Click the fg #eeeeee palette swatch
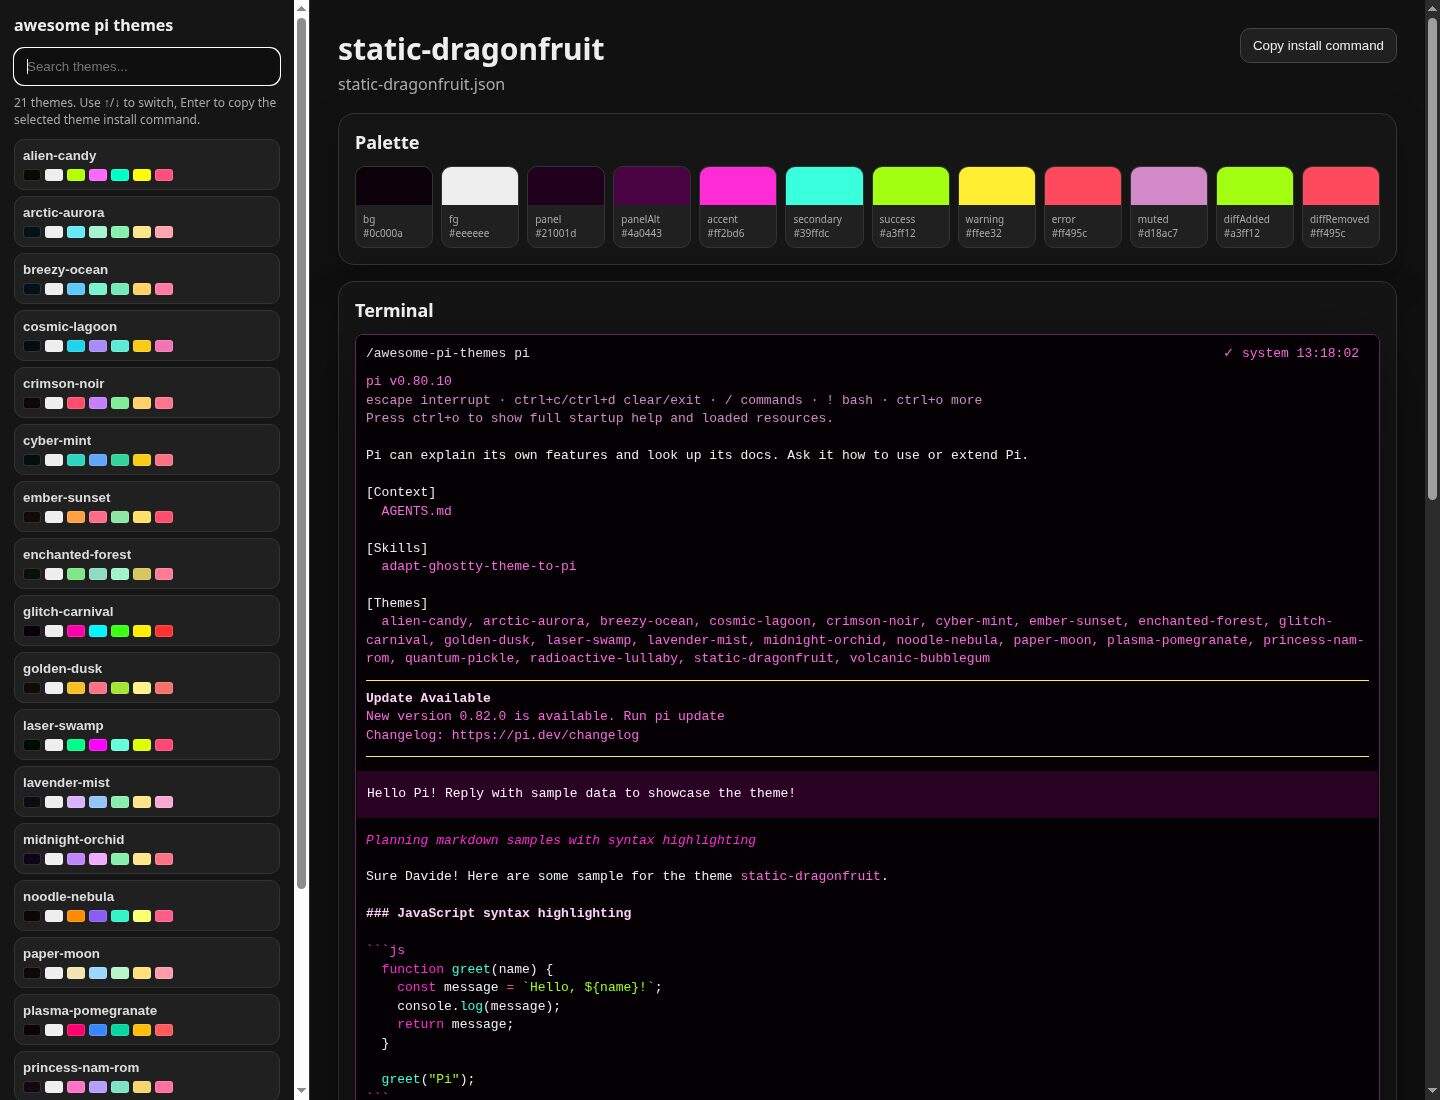The width and height of the screenshot is (1440, 1100). point(480,207)
